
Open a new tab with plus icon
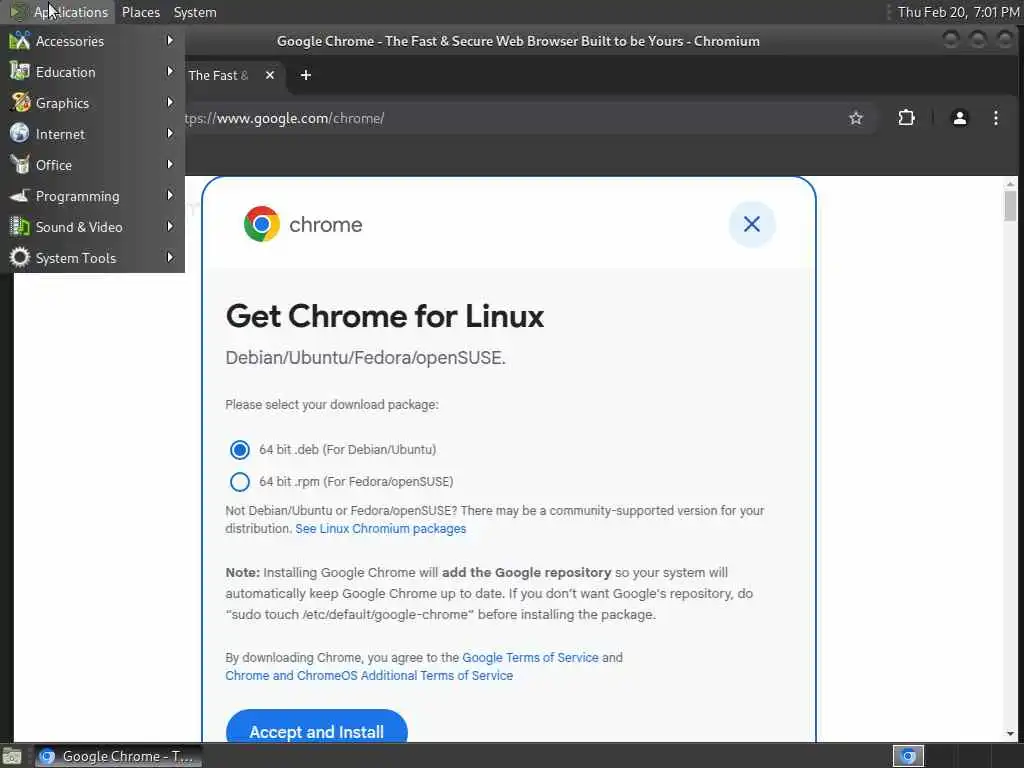click(306, 75)
